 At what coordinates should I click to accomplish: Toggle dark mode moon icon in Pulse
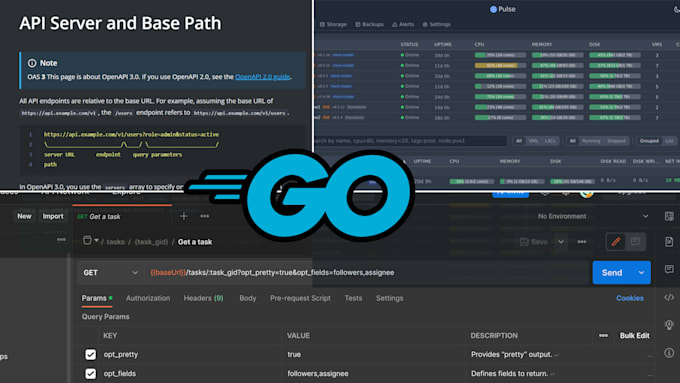click(677, 9)
